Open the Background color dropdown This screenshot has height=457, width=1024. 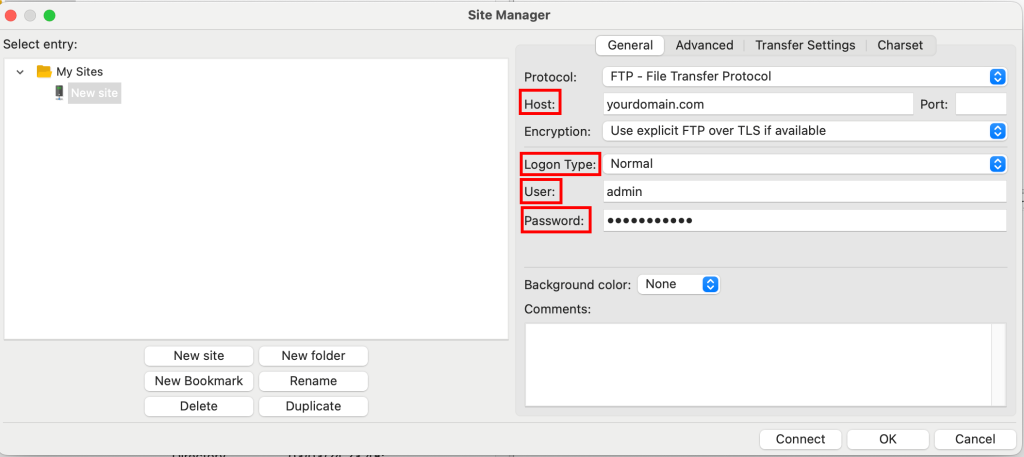tap(679, 285)
